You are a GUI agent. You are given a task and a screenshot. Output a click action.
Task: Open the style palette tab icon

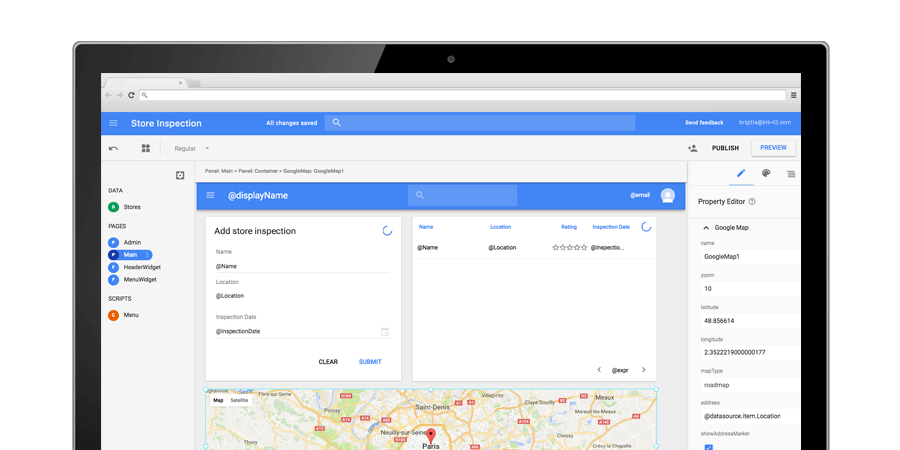766,173
